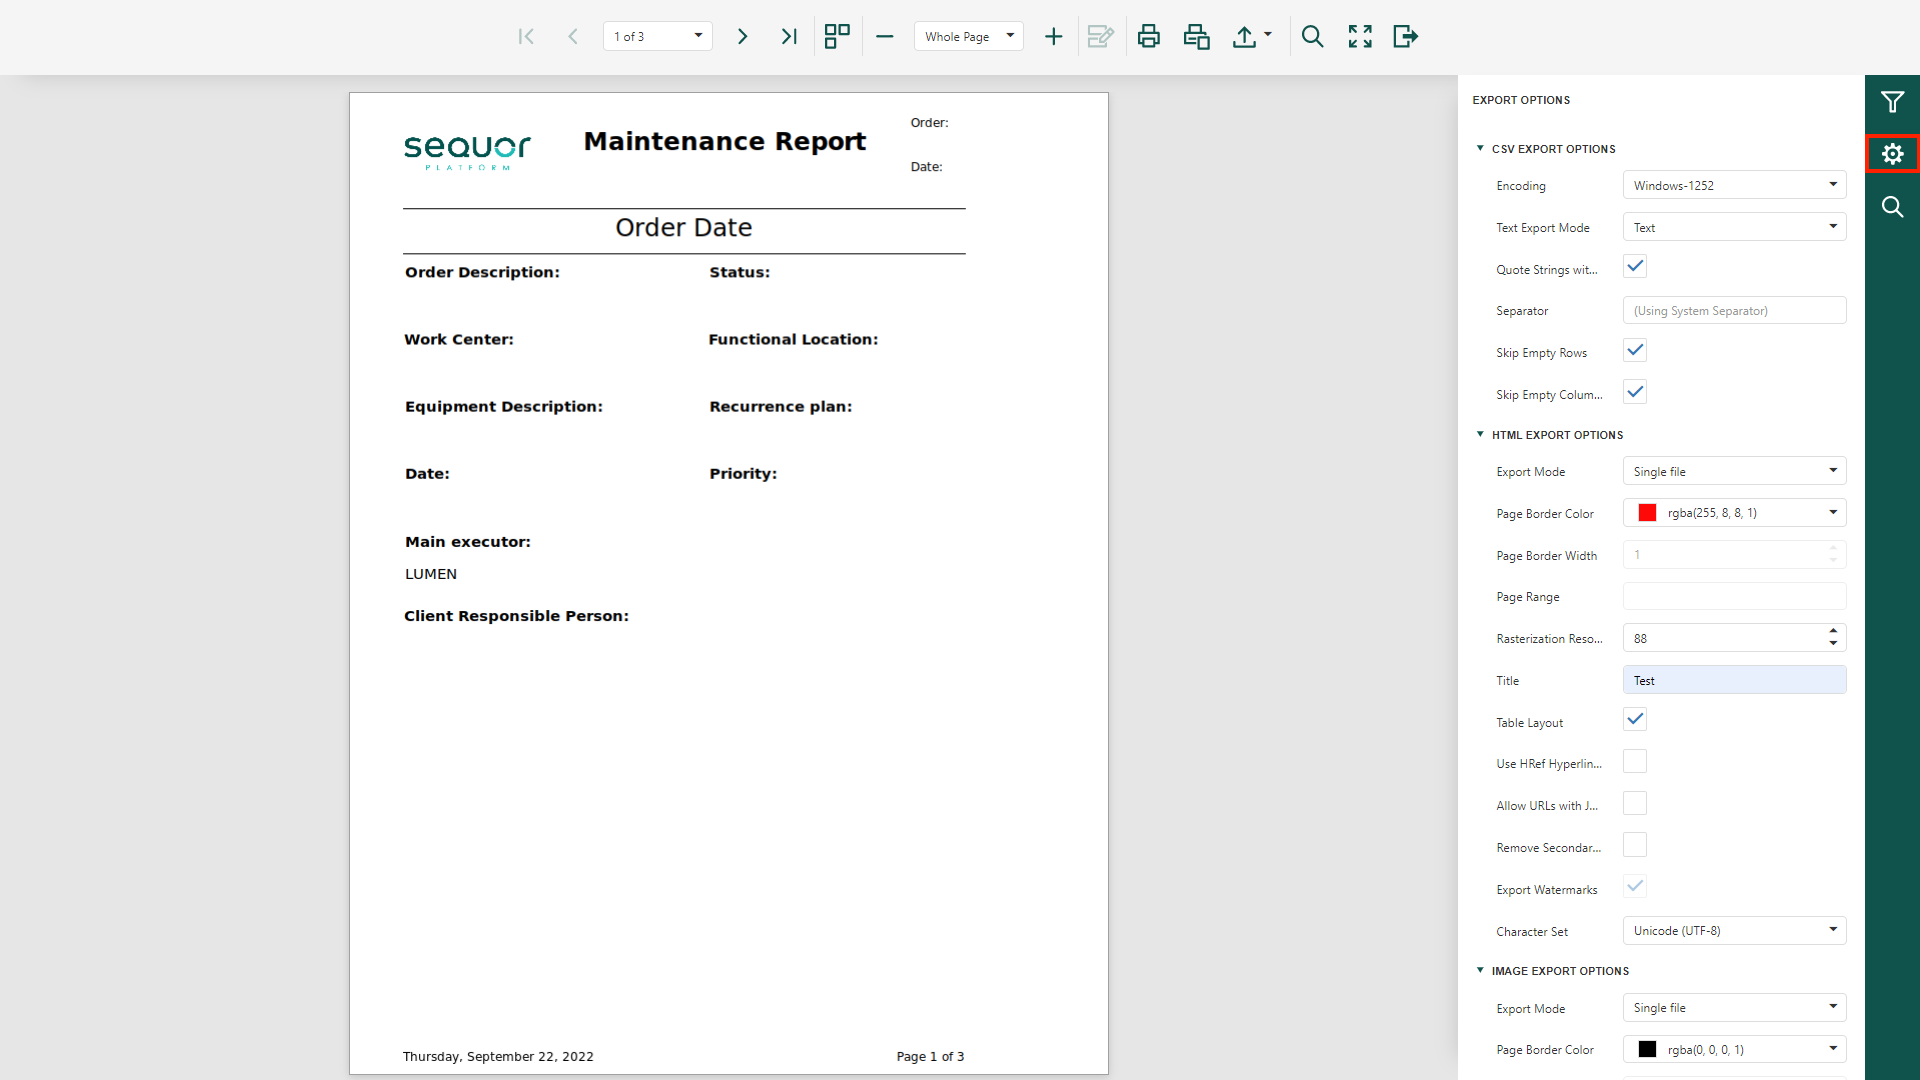The width and height of the screenshot is (1920, 1080).
Task: Click 'Thursday, September 22, 2022' footer
Action: coord(498,1056)
